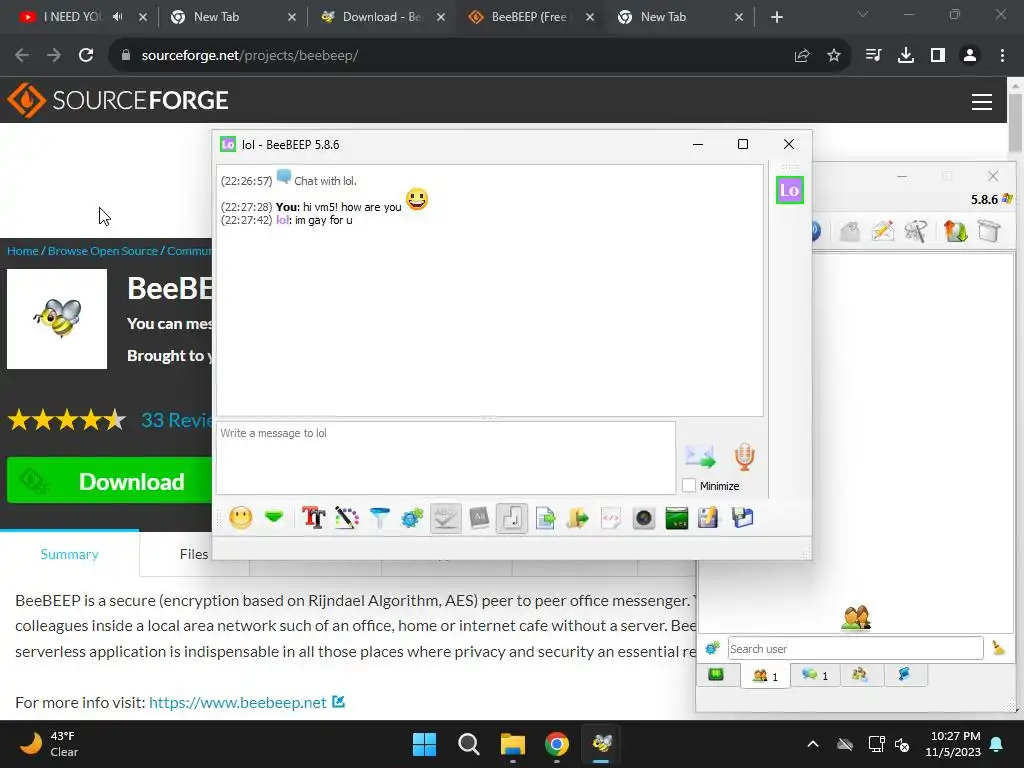The width and height of the screenshot is (1024, 768).
Task: Toggle Chrome side panel icon
Action: pos(938,56)
